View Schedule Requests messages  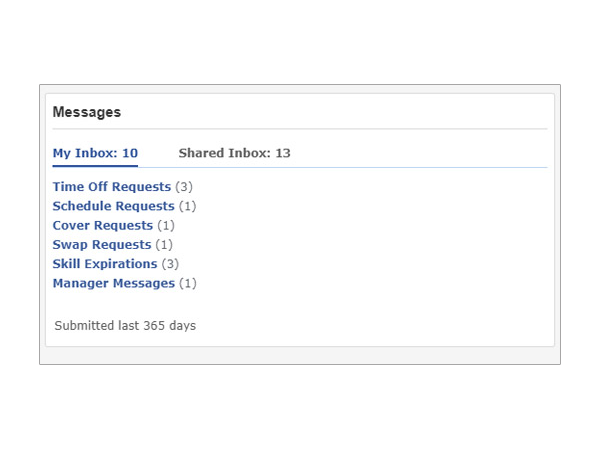(x=113, y=206)
